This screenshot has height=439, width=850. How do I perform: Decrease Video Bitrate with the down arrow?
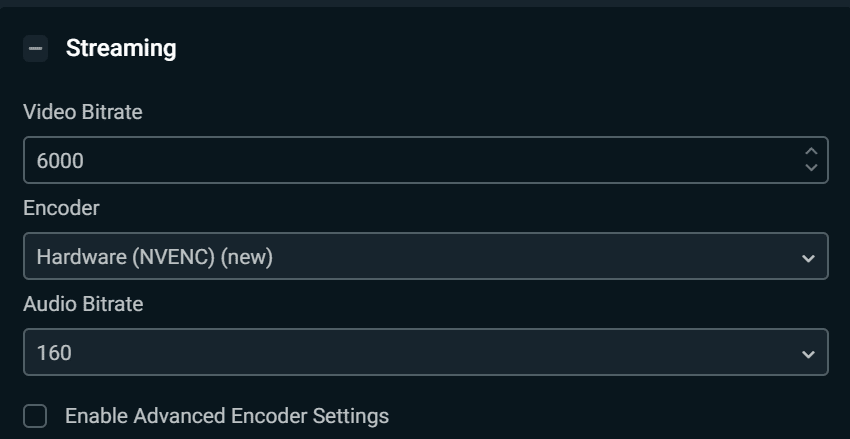(x=811, y=168)
